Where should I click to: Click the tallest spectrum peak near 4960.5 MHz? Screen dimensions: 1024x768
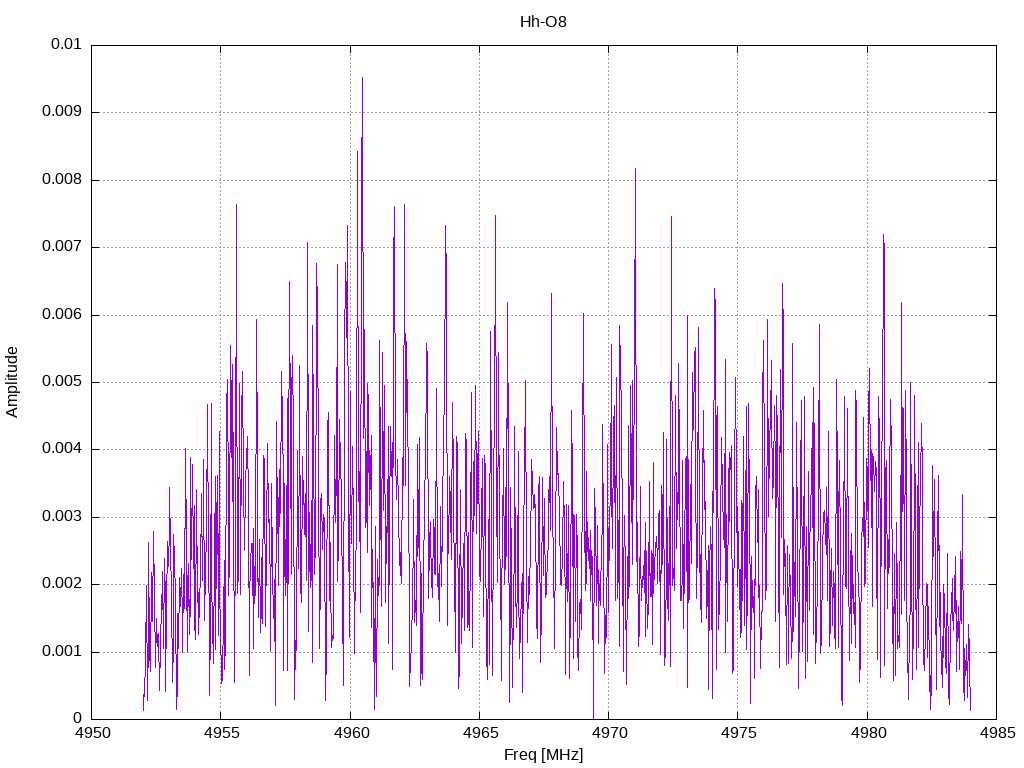362,78
